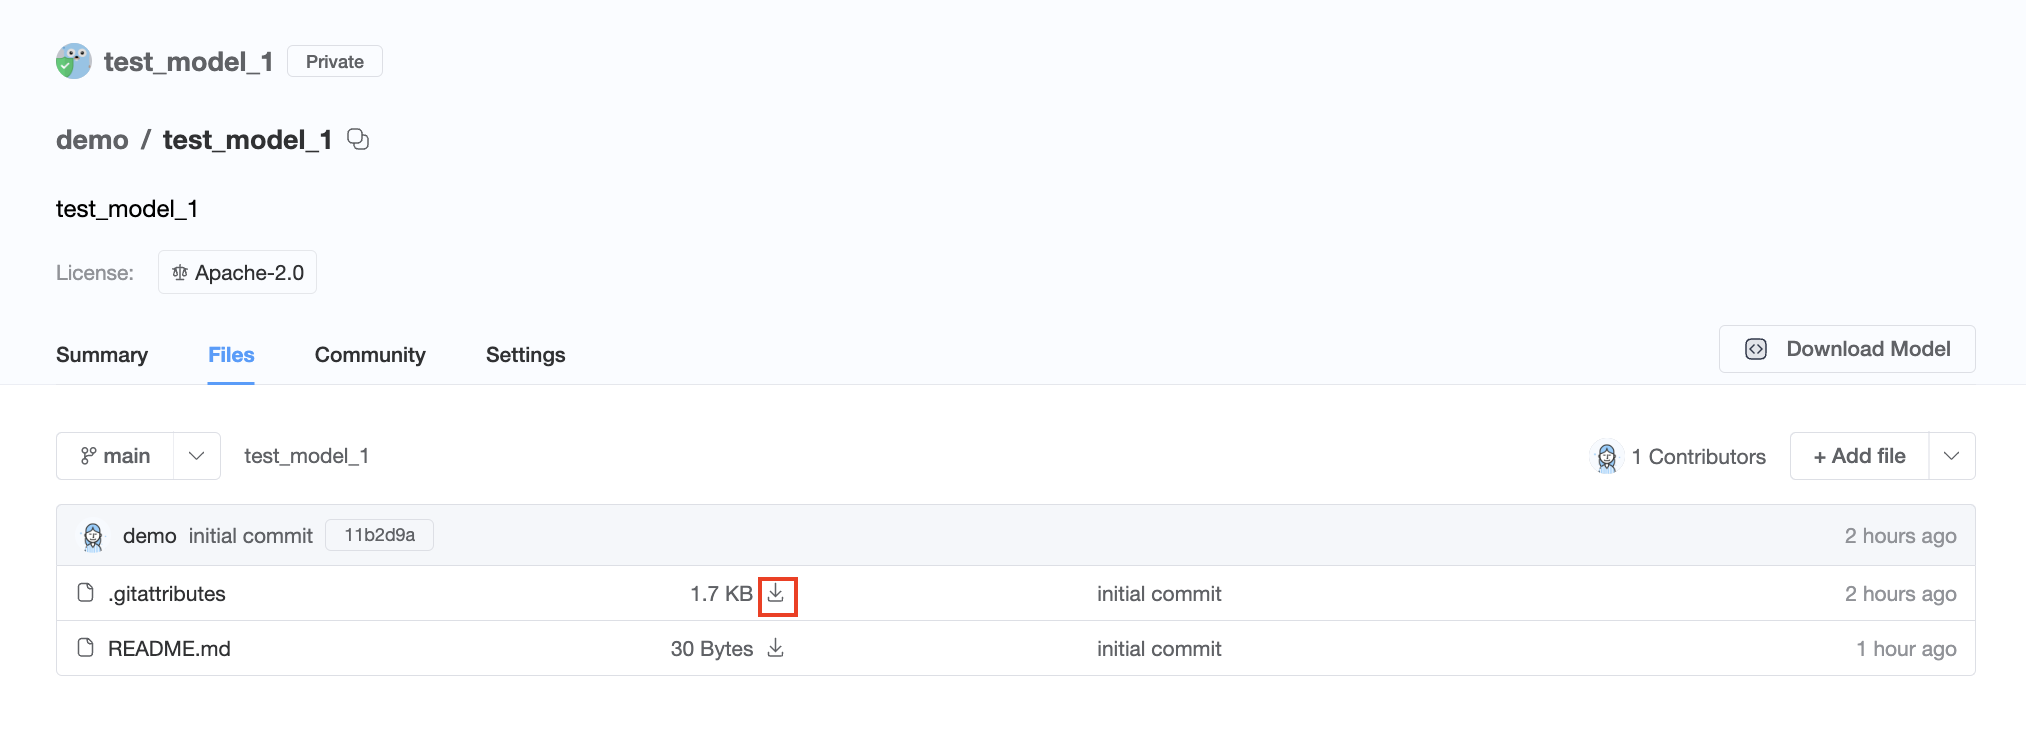Screen dimensions: 2026x736
Task: Copy the demo/test_model_1 repository path
Action: [x=358, y=140]
